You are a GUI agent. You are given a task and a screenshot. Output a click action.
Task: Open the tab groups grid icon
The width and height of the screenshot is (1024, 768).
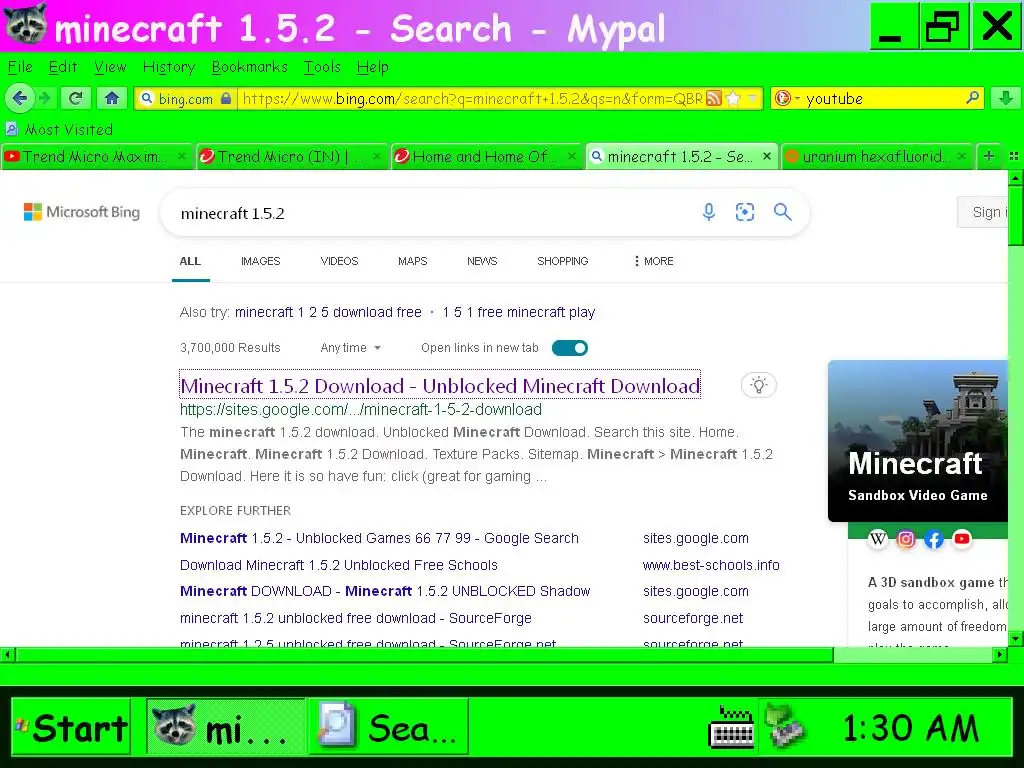click(1014, 156)
